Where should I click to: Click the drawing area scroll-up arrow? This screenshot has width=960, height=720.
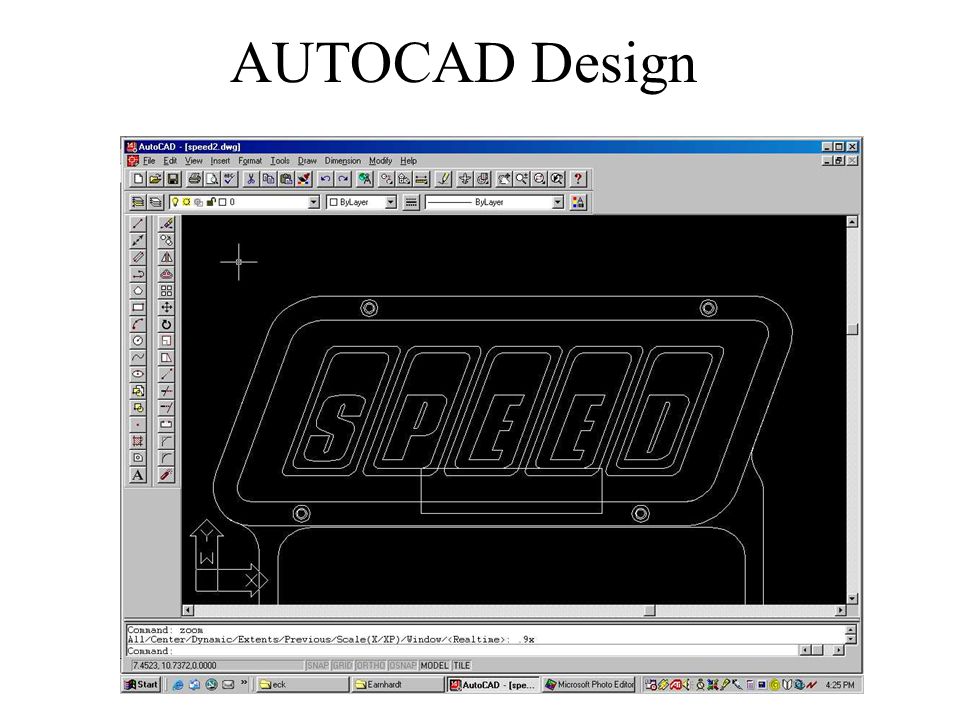(852, 222)
